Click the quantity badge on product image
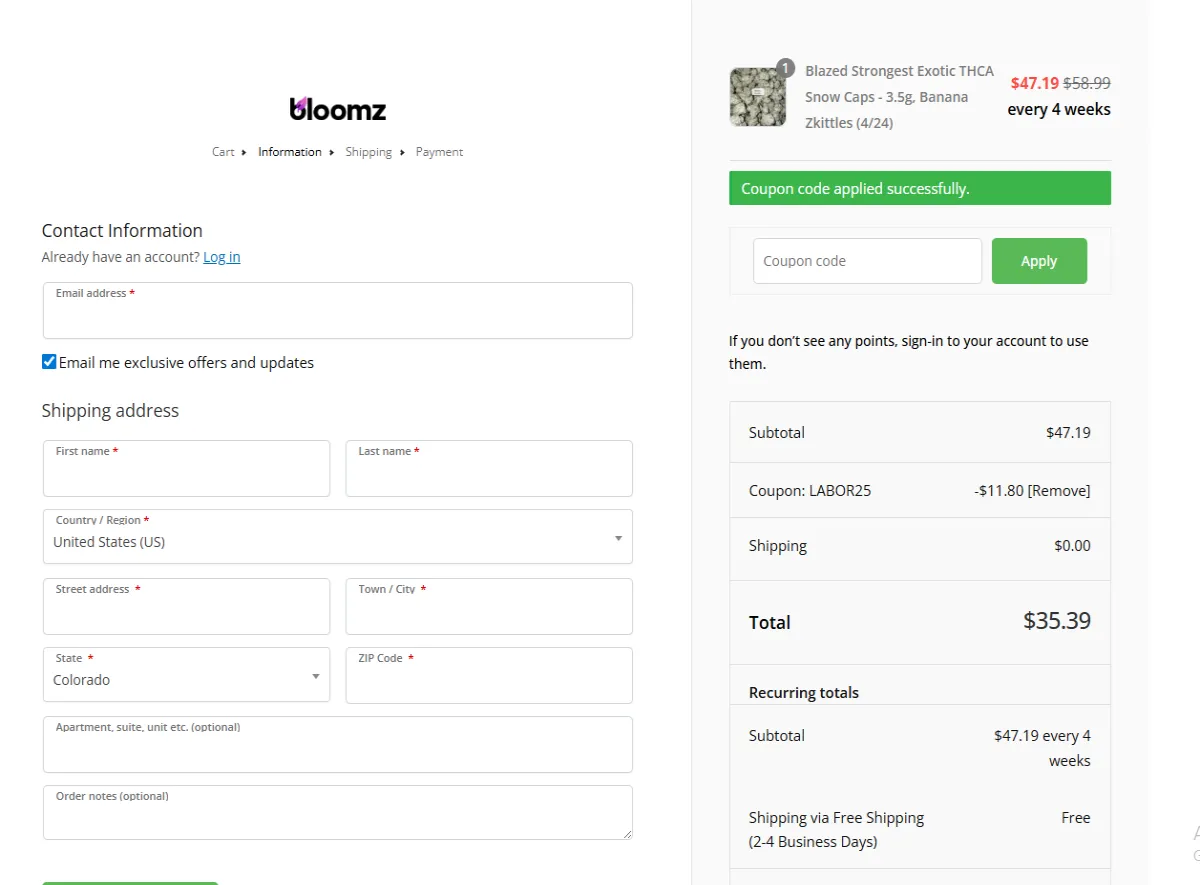Screen dimensions: 1200x885 coord(785,68)
